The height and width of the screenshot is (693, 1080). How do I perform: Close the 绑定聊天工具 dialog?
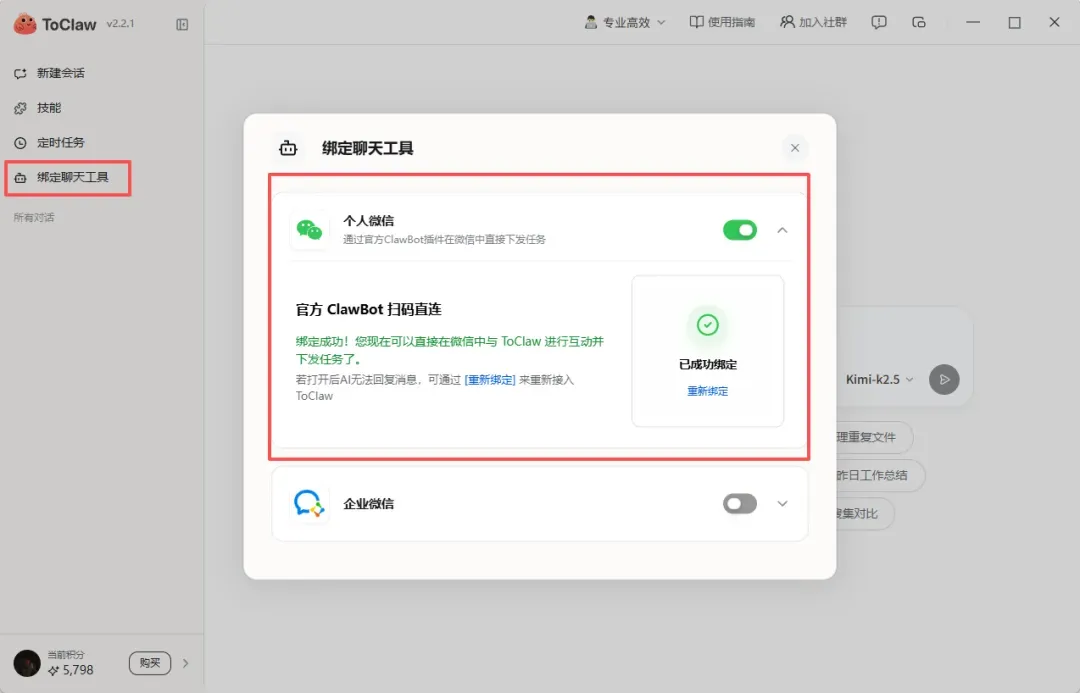tap(795, 148)
